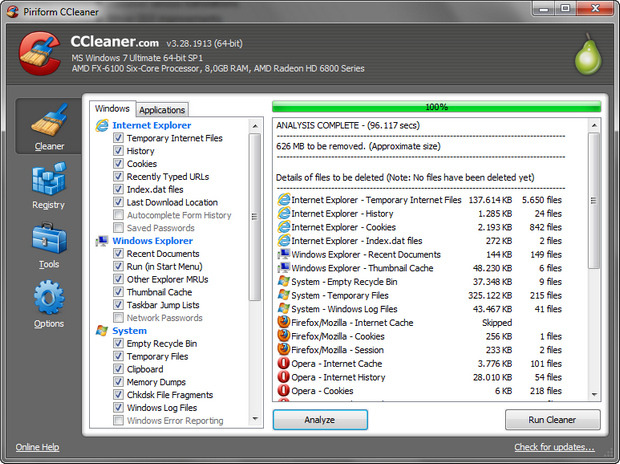Click IE icon beside Internet Explorer - History result

point(284,213)
